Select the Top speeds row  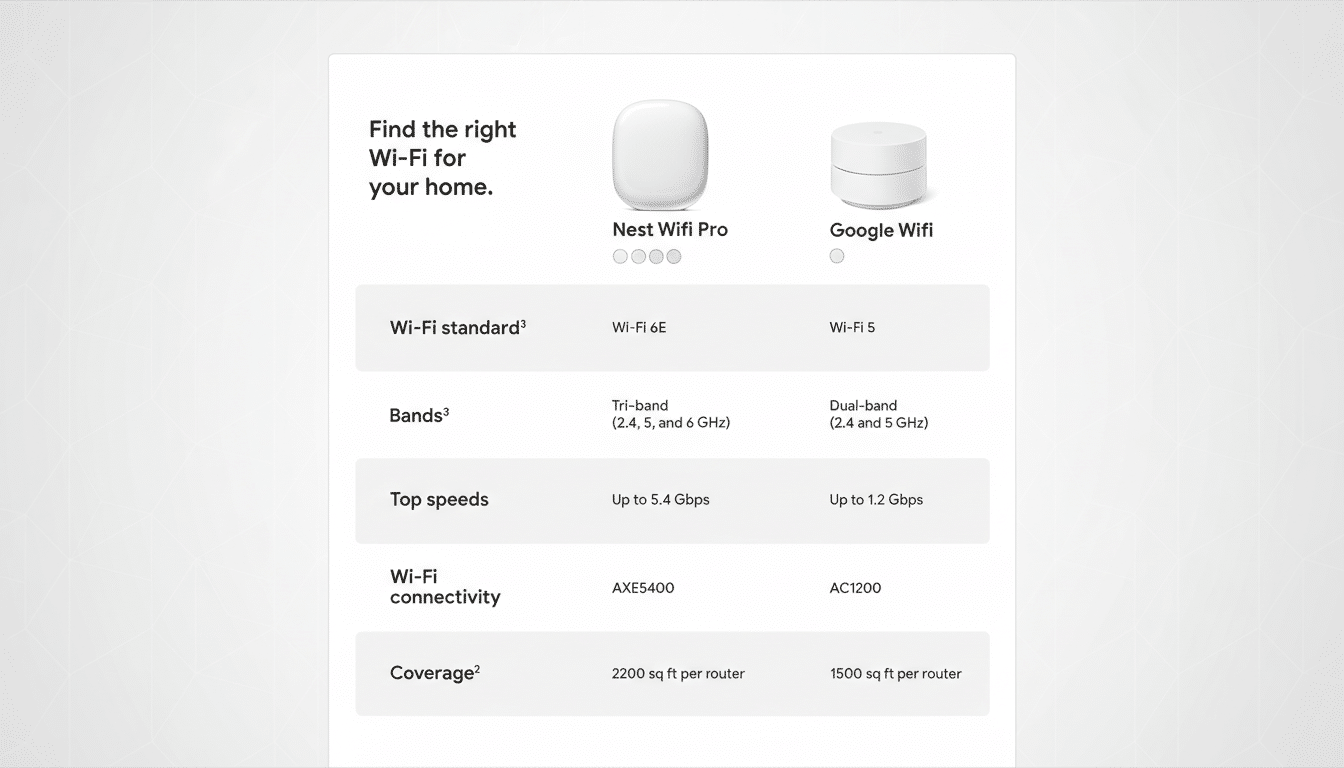pos(439,499)
